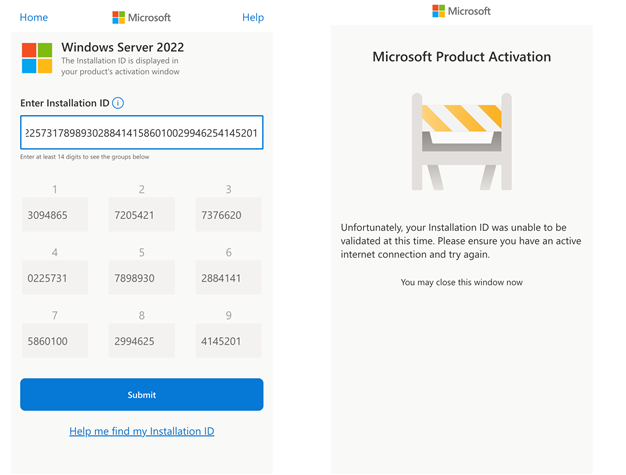Select group 6 box showing 2884141
Image resolution: width=626 pixels, height=475 pixels.
(x=228, y=278)
